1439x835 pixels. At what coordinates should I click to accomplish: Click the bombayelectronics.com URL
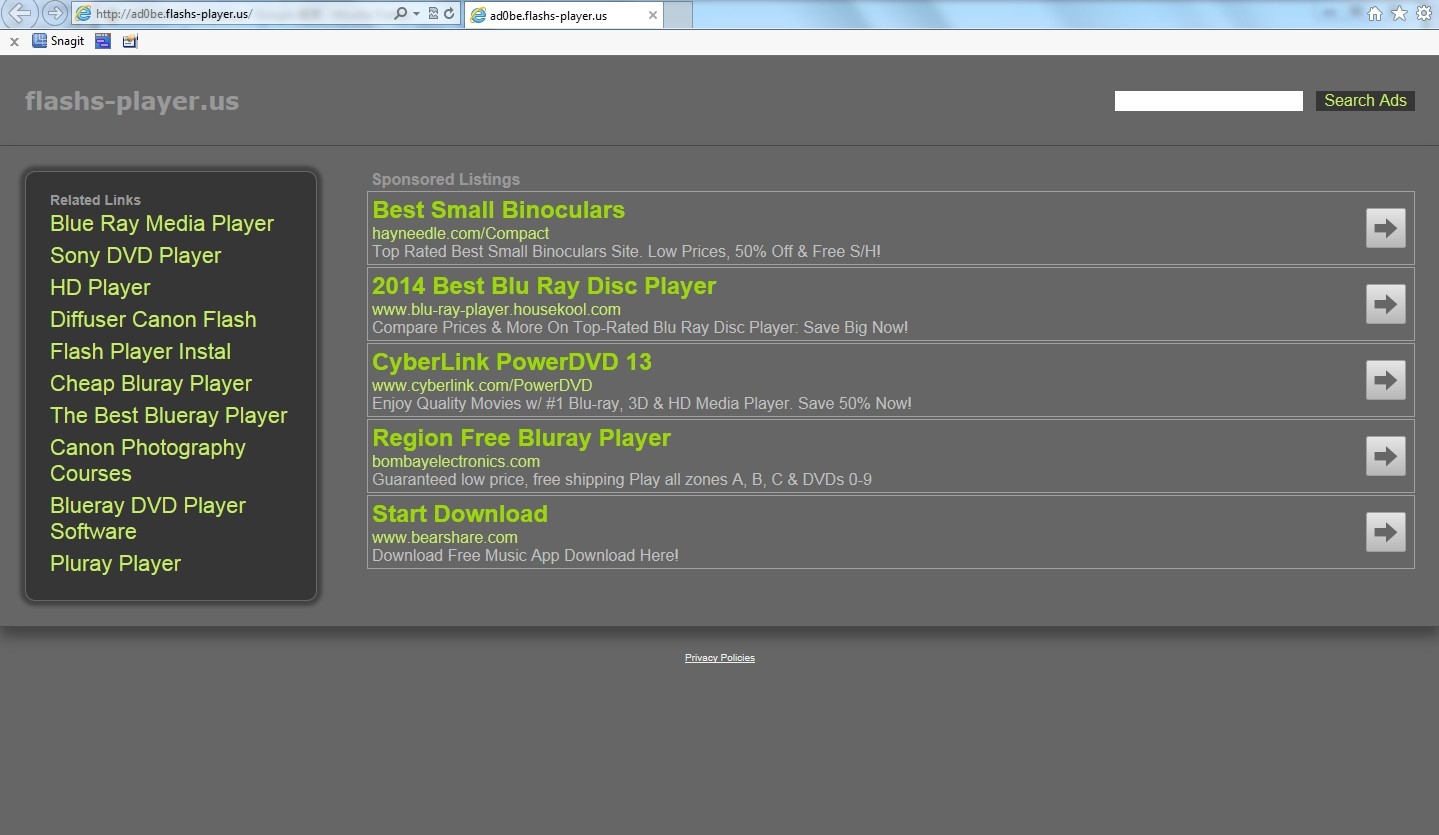tap(456, 461)
